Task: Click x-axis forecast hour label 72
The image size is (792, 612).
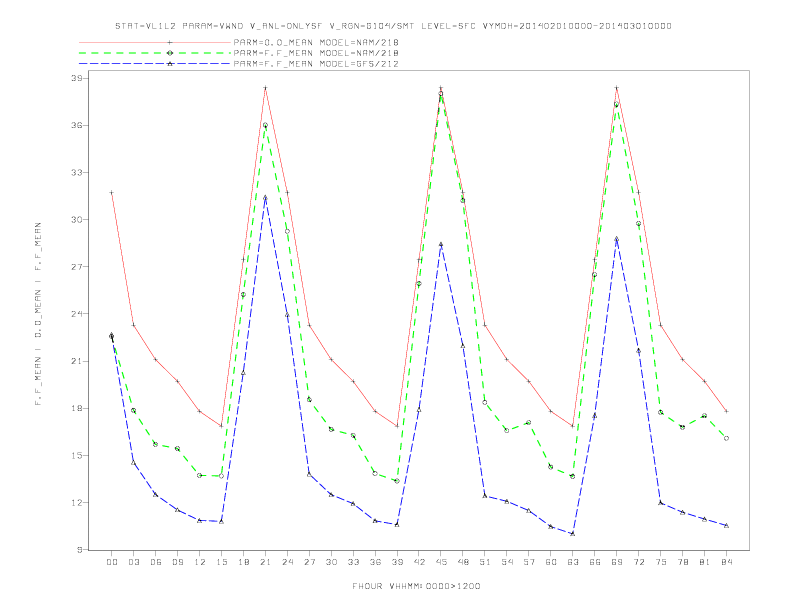Action: pos(638,562)
